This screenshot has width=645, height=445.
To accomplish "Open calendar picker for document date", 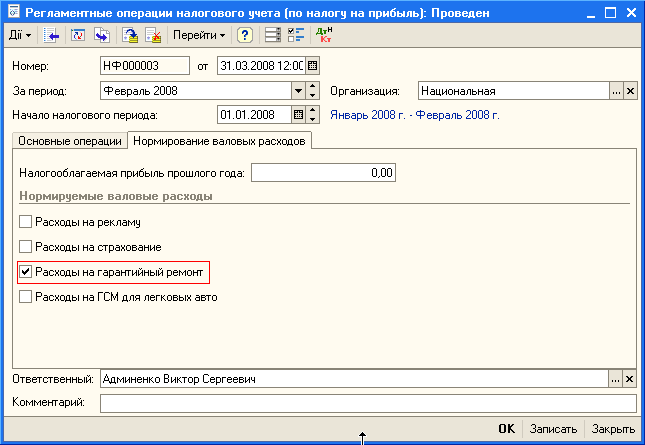I will (x=313, y=66).
